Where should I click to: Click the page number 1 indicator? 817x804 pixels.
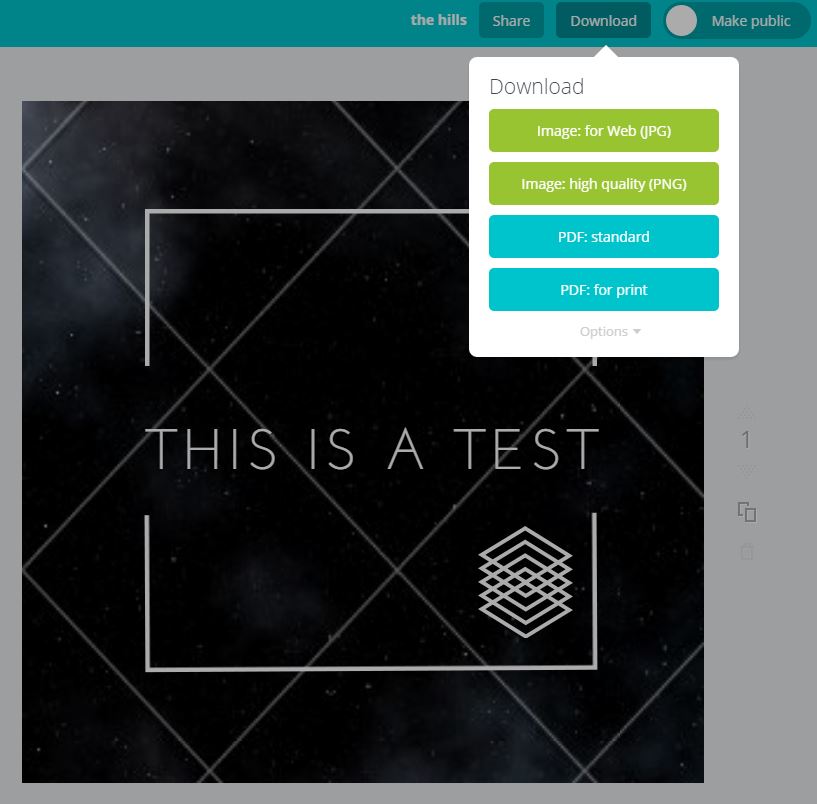click(x=746, y=441)
